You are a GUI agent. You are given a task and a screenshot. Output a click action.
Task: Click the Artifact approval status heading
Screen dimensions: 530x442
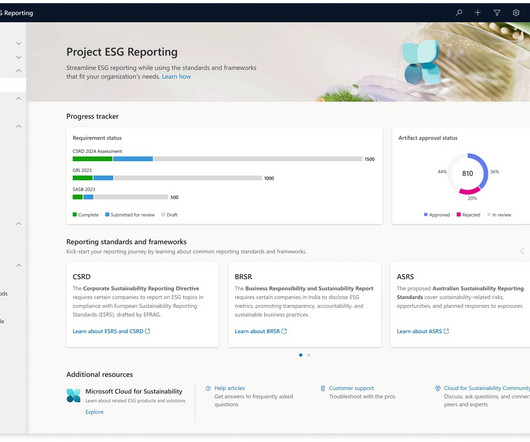coord(428,138)
